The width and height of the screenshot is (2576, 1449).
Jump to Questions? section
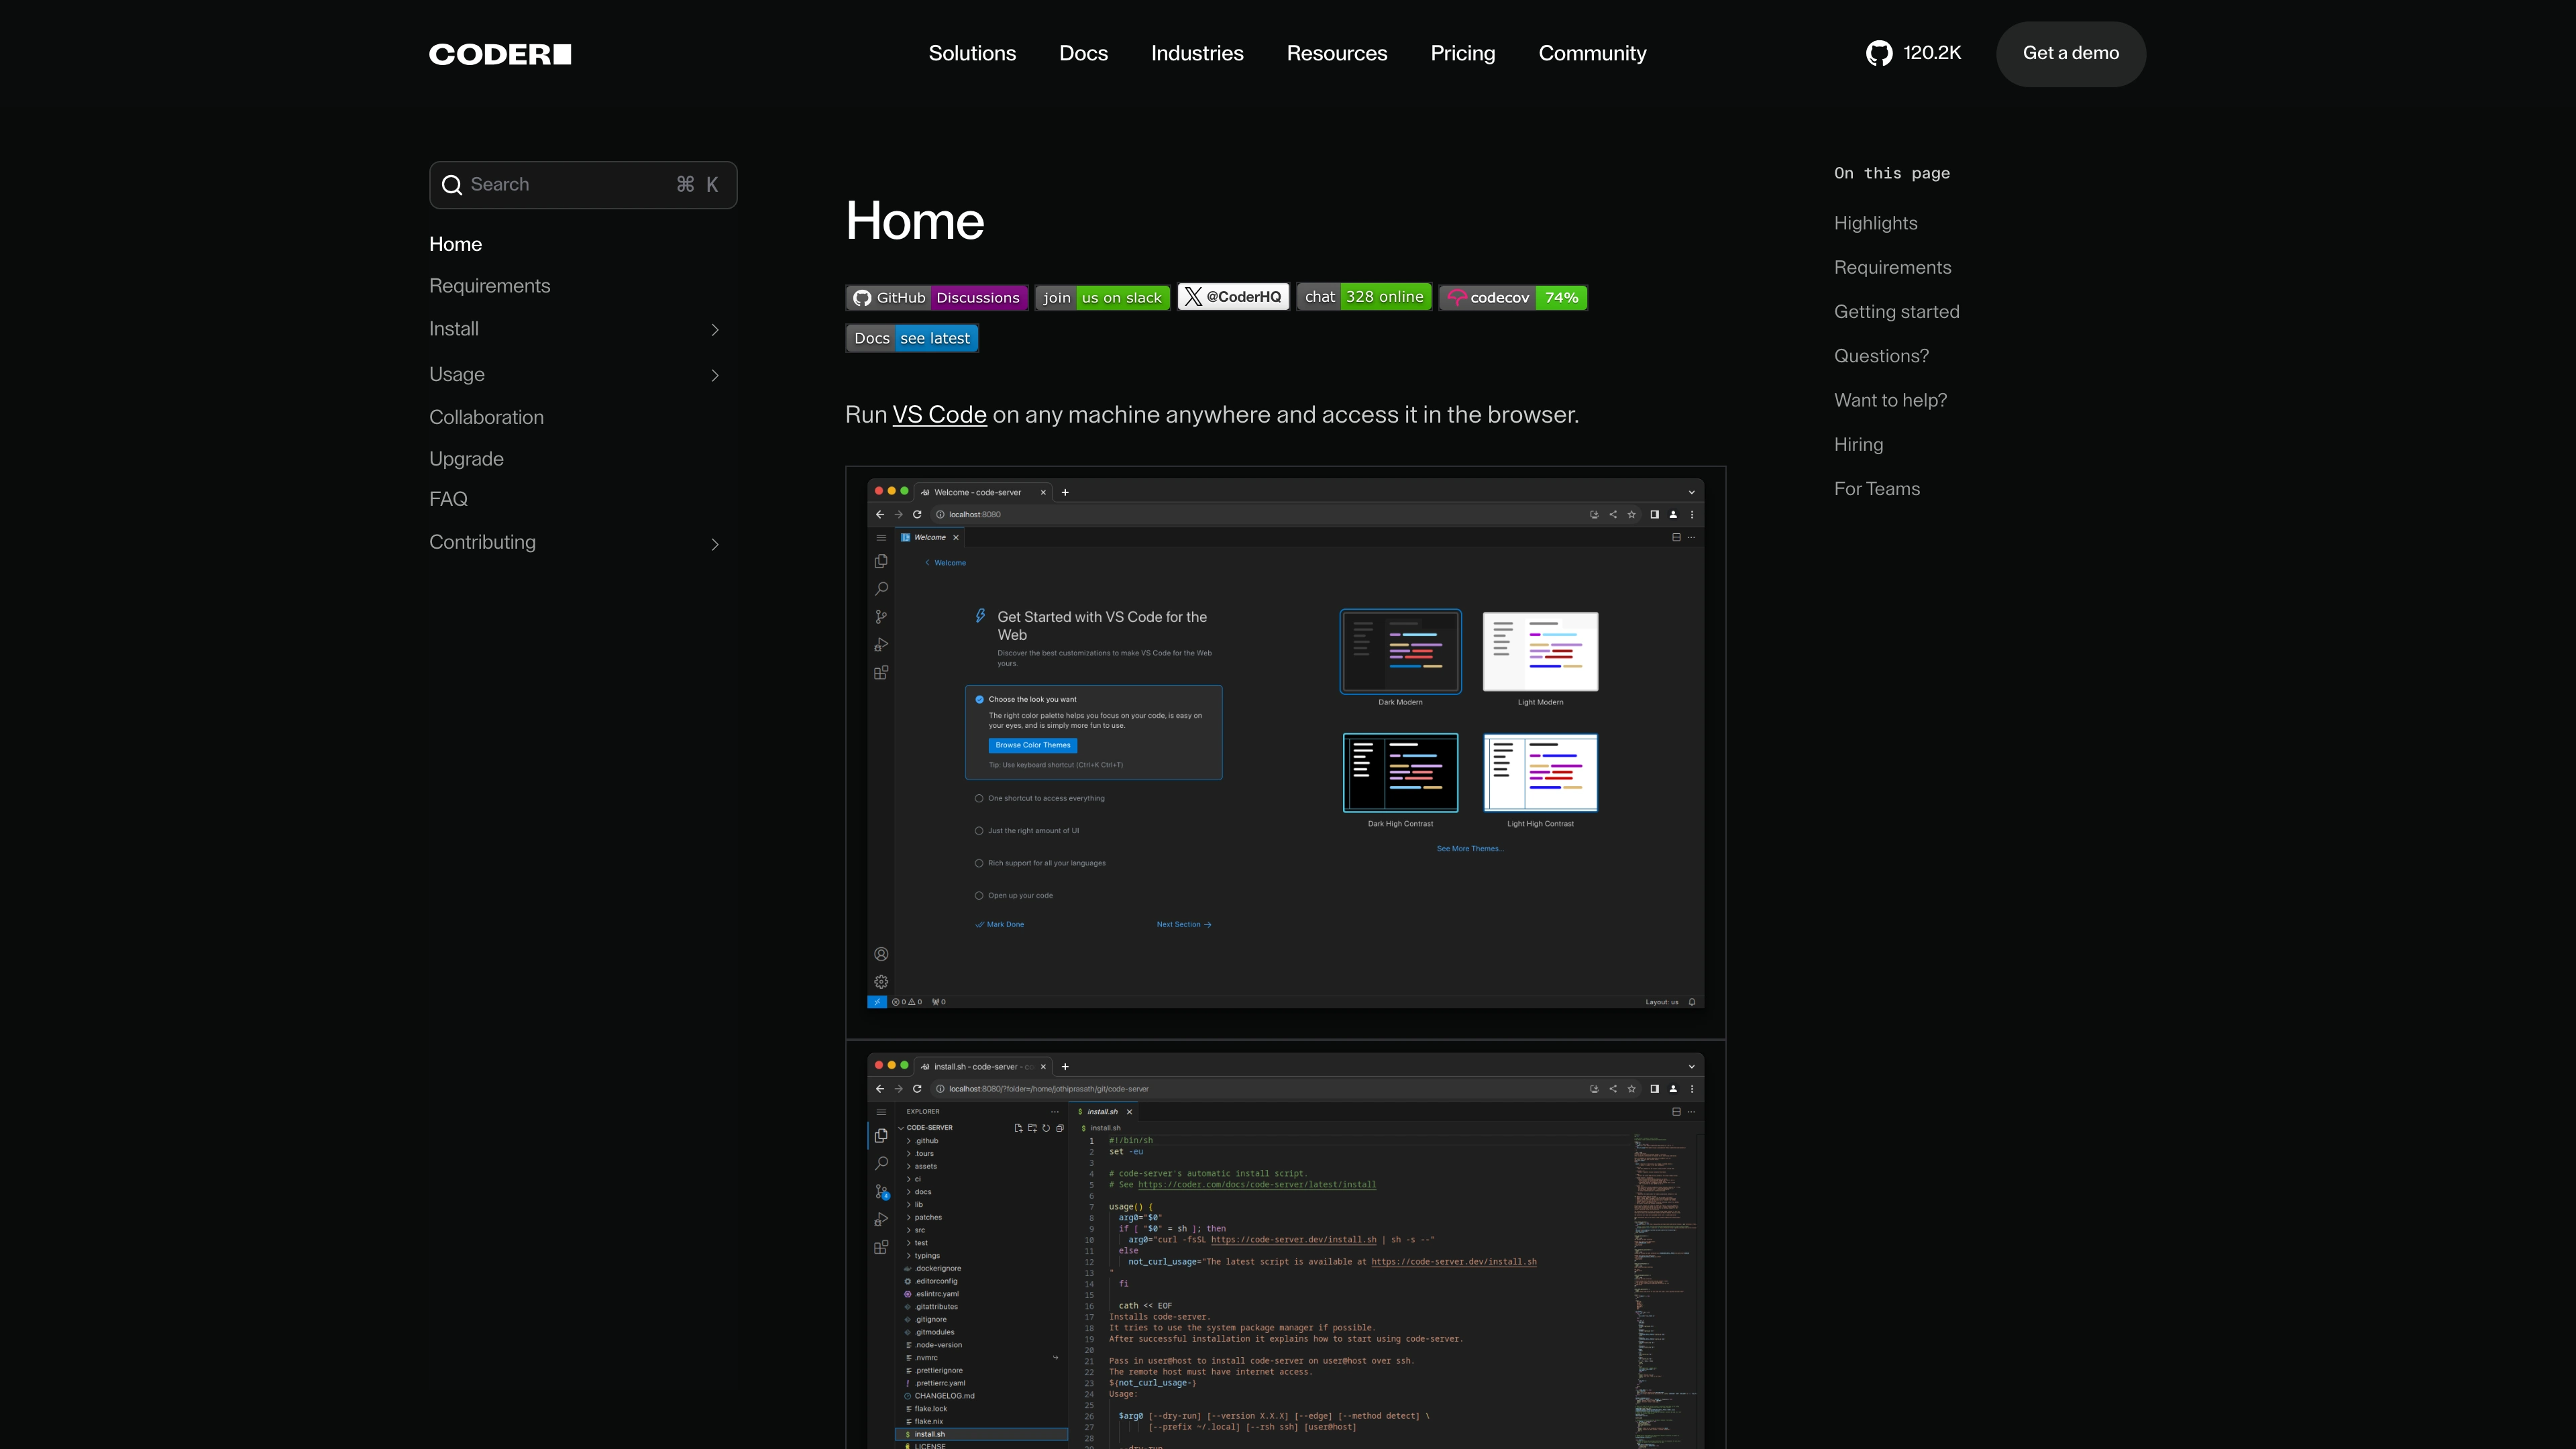(1881, 356)
